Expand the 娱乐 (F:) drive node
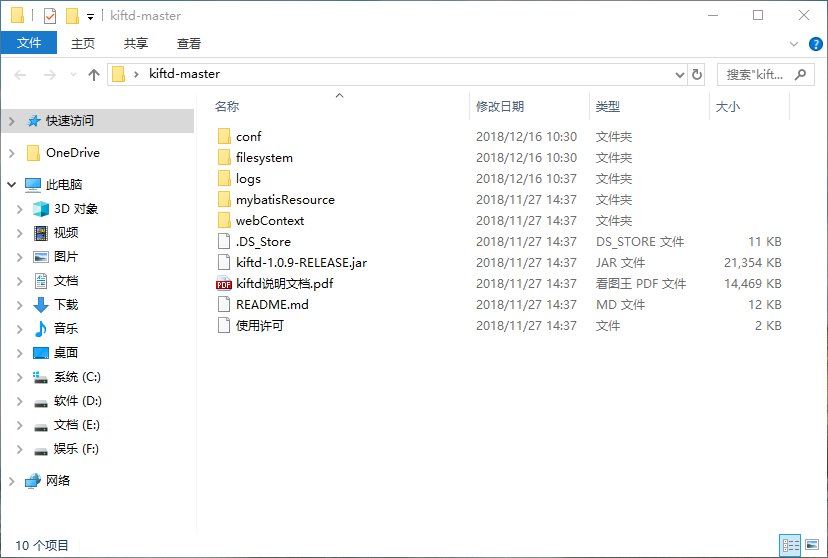The height and width of the screenshot is (558, 828). point(20,449)
